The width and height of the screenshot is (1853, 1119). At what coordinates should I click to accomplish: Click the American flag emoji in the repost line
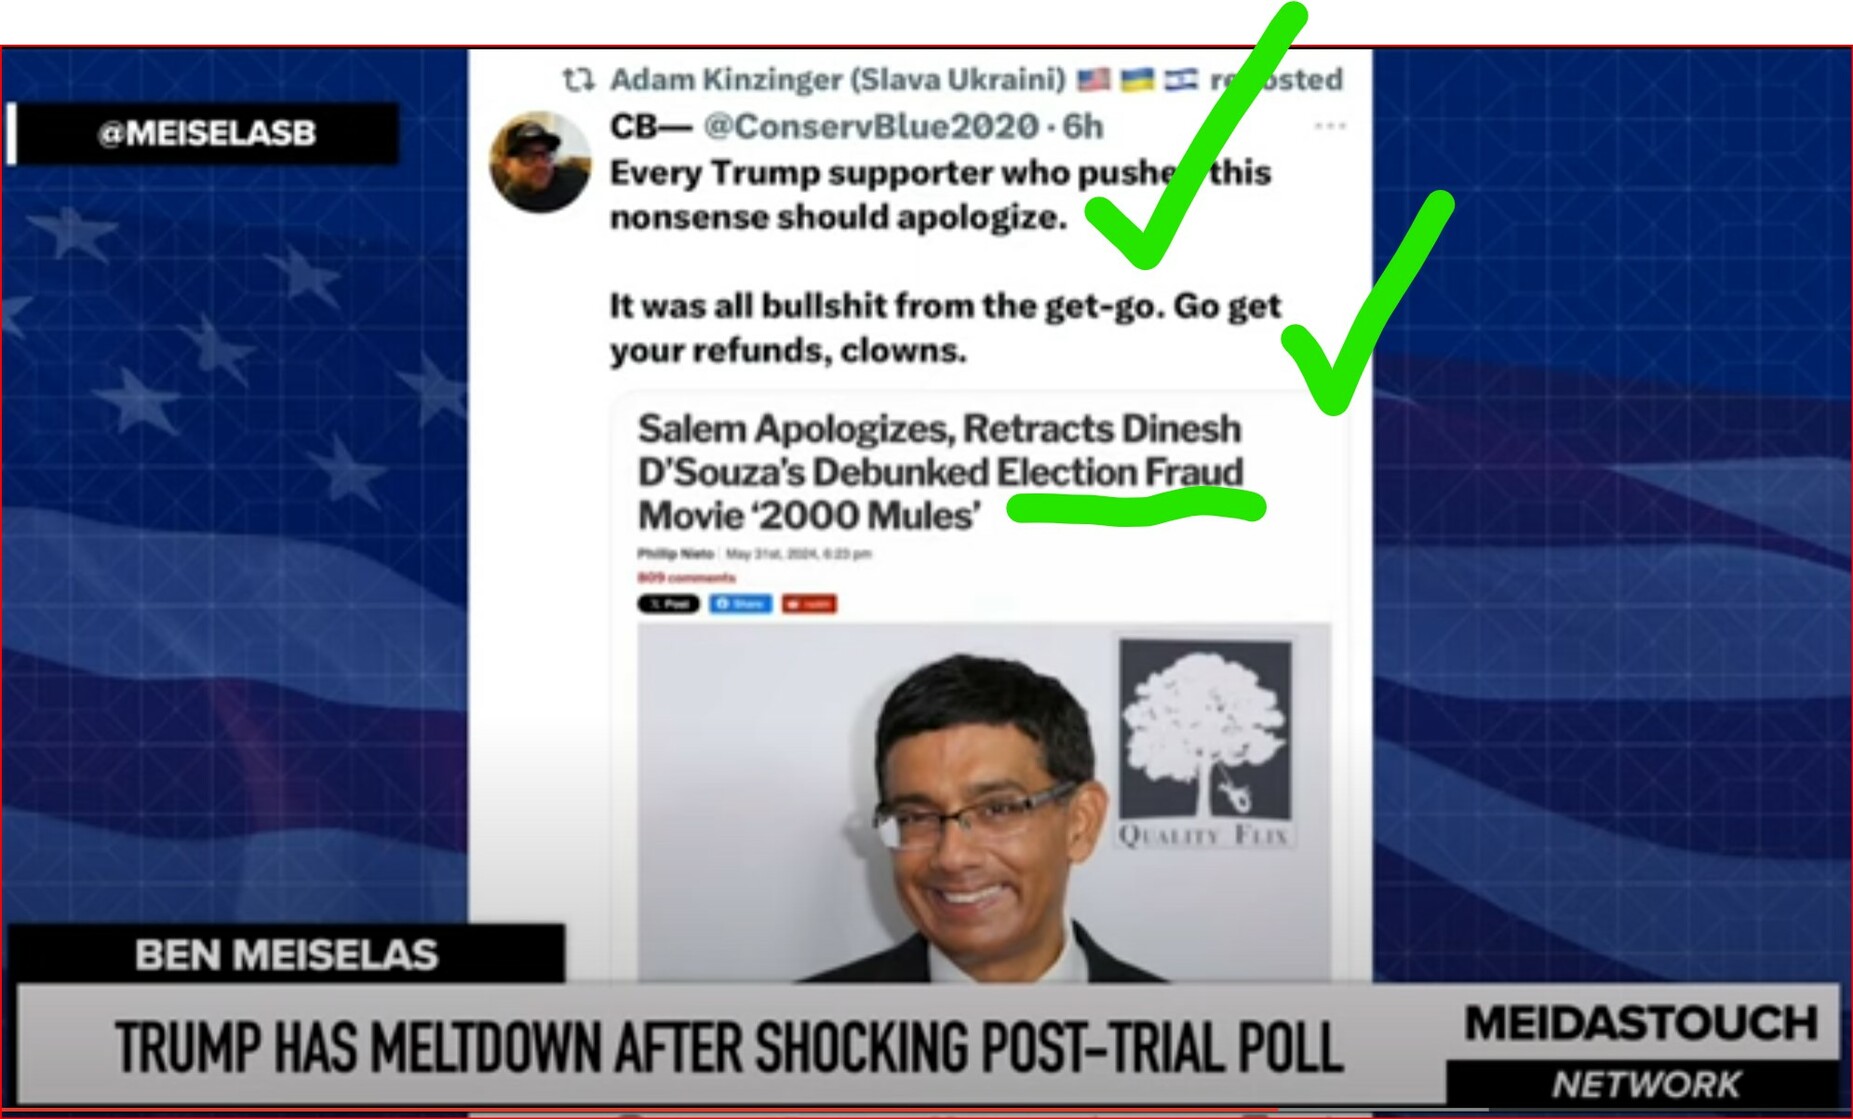pos(1093,79)
